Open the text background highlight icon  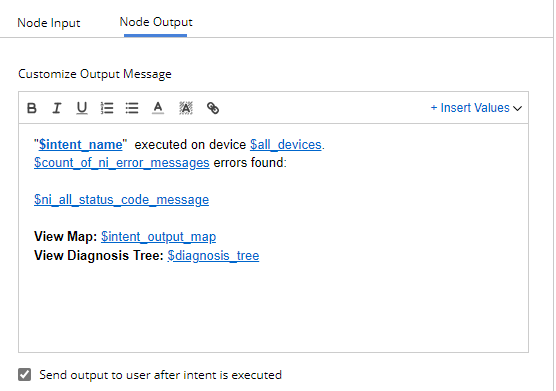tap(186, 108)
